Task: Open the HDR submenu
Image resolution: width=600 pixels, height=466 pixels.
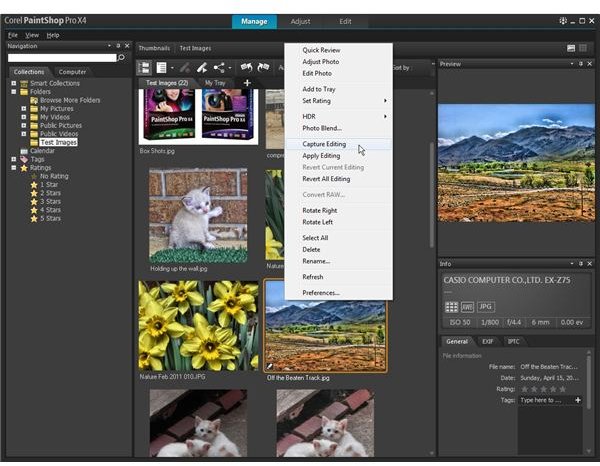Action: click(339, 116)
